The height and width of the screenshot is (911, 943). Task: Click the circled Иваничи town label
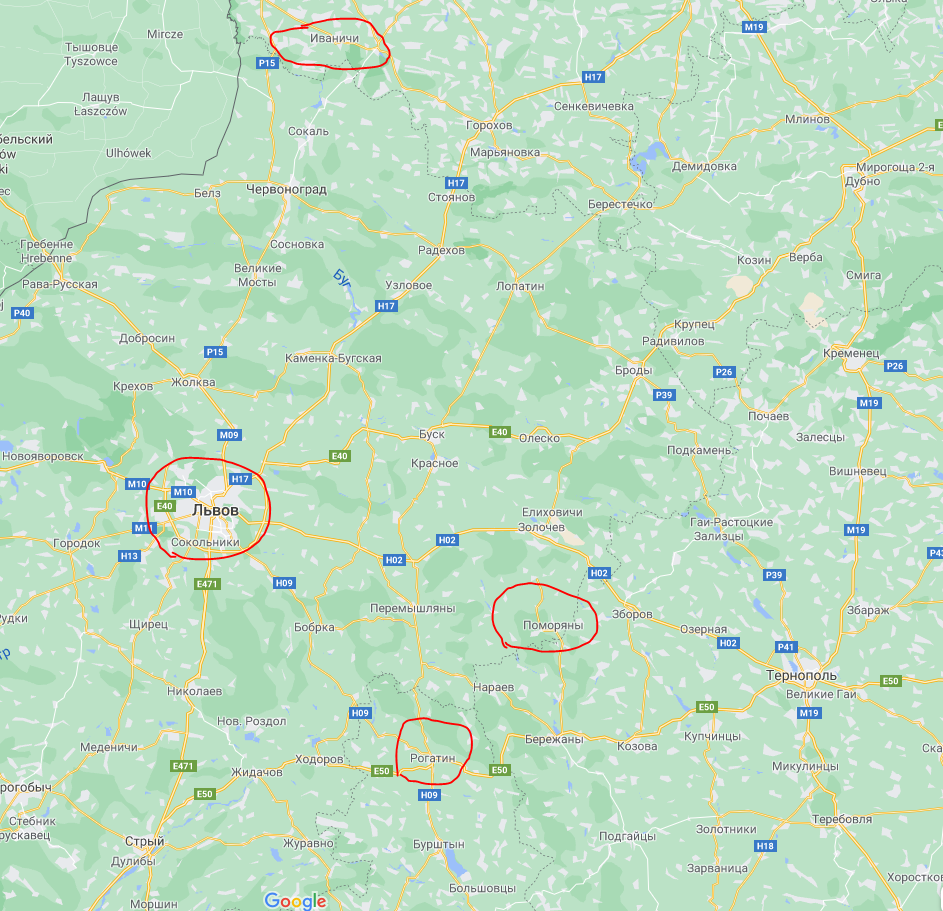pyautogui.click(x=334, y=38)
